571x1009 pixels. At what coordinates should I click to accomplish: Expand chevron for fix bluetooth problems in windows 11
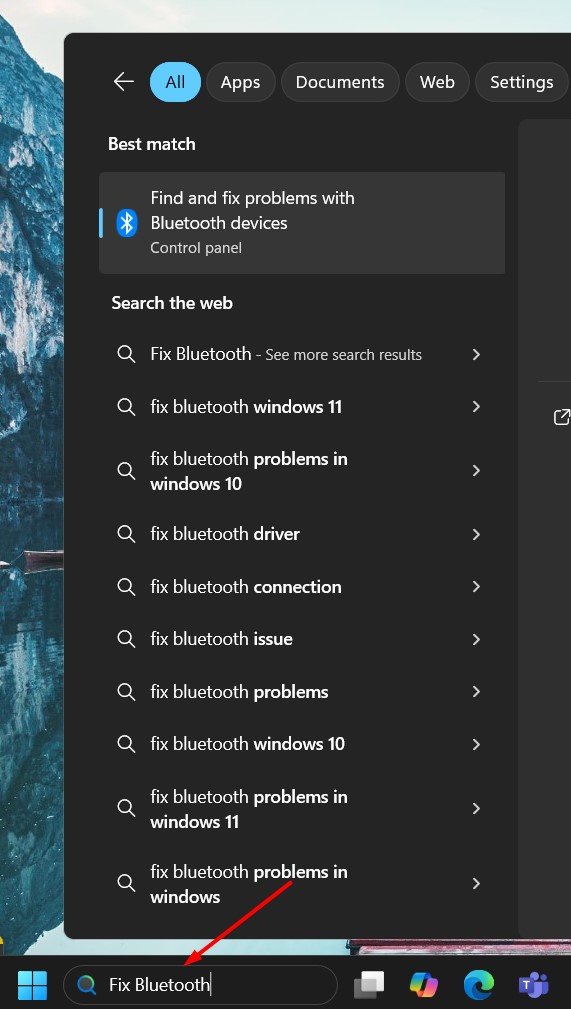click(476, 809)
